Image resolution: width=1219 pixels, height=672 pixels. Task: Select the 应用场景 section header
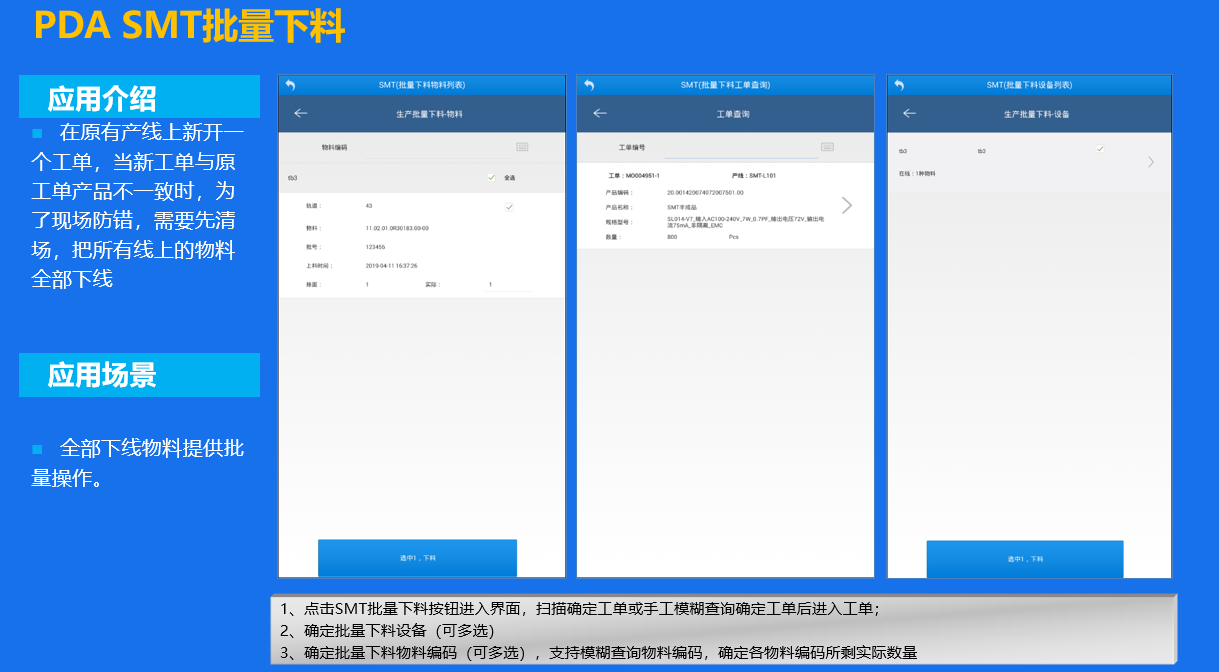(x=139, y=375)
